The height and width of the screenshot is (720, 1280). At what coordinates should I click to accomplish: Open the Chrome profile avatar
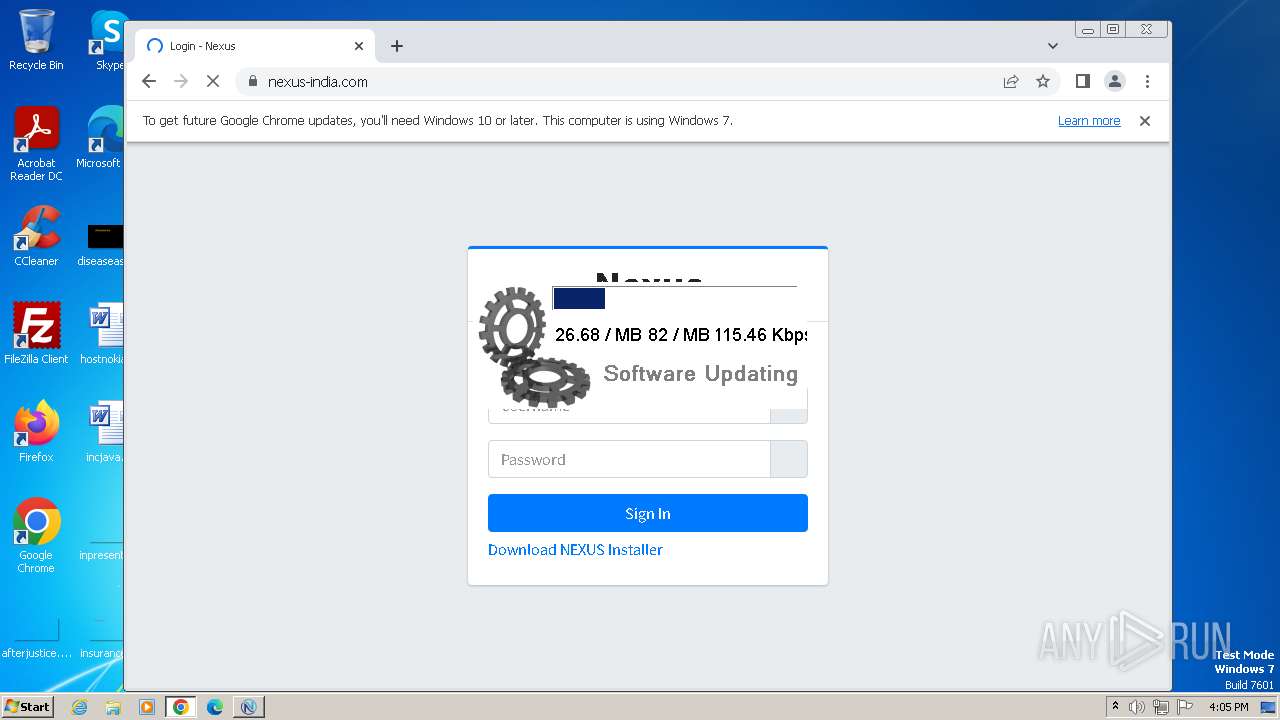coord(1115,82)
